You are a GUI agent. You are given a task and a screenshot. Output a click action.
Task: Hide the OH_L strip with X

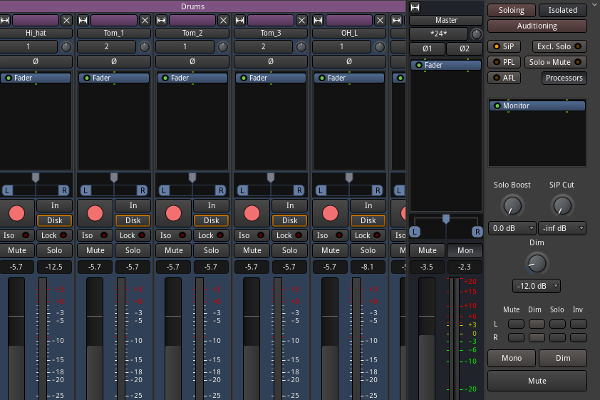pyautogui.click(x=380, y=20)
